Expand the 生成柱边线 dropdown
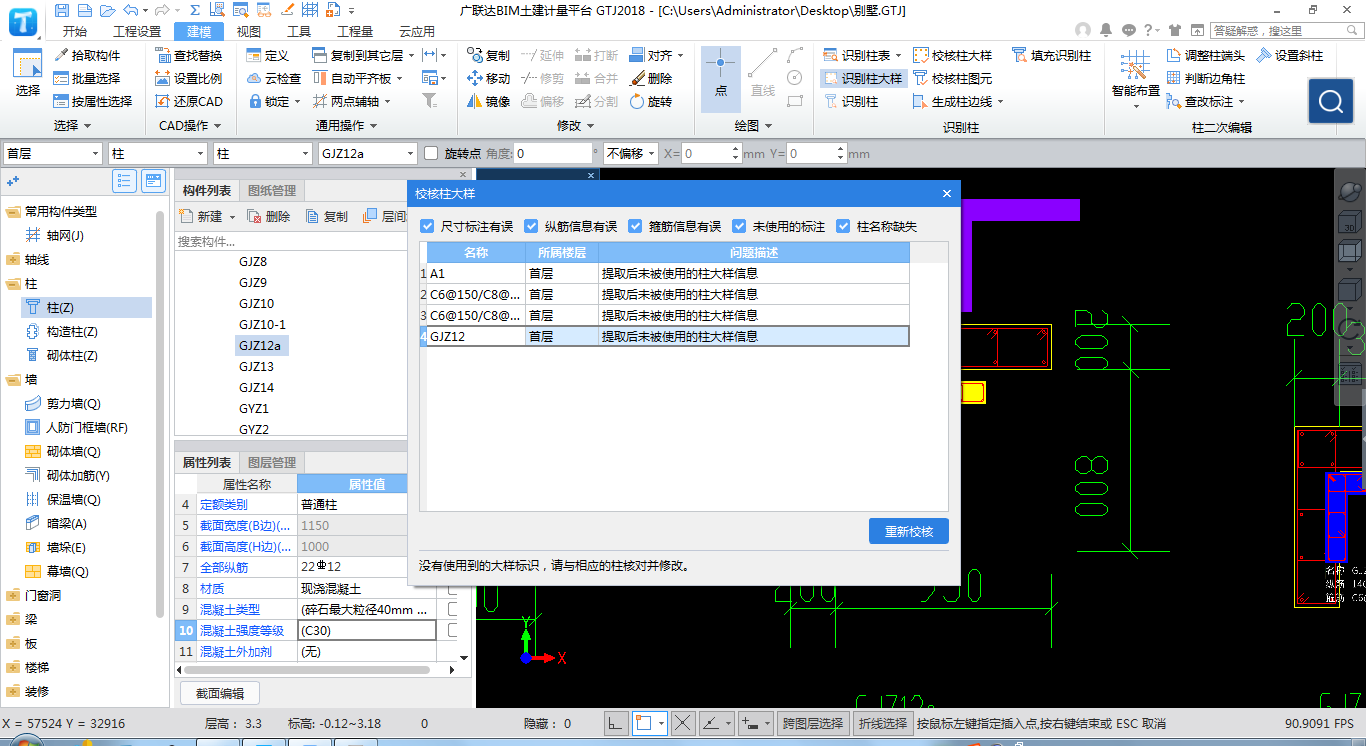Image resolution: width=1366 pixels, height=746 pixels. [1000, 101]
